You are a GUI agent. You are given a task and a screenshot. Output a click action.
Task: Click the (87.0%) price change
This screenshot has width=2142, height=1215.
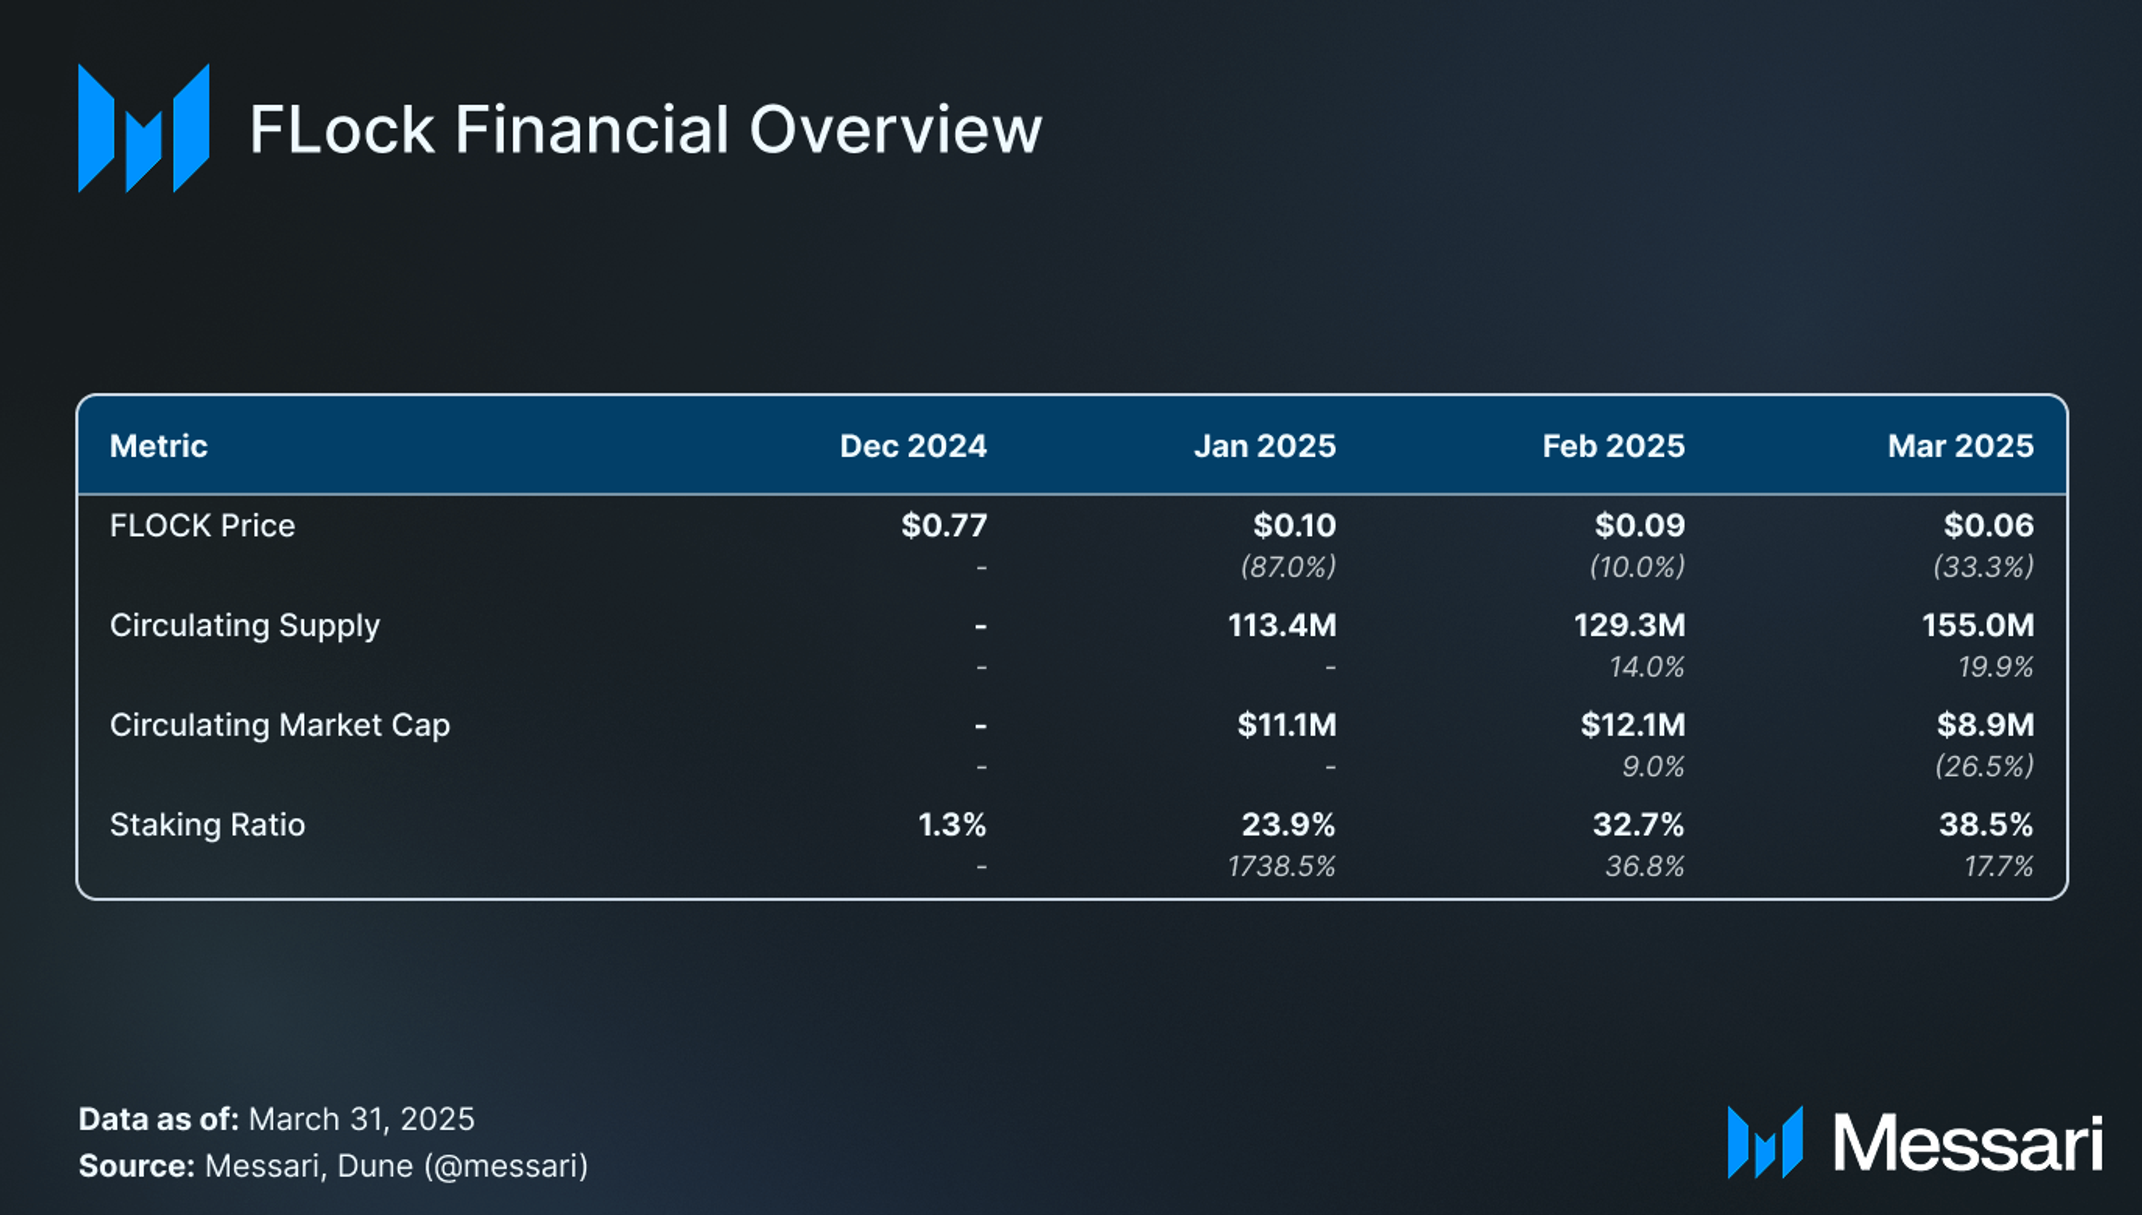click(x=1288, y=567)
